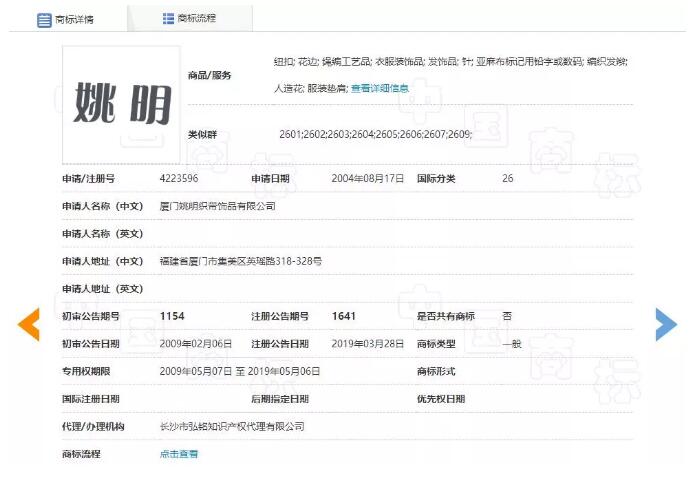Click registration announcement date 2019年03月28日

[368, 344]
